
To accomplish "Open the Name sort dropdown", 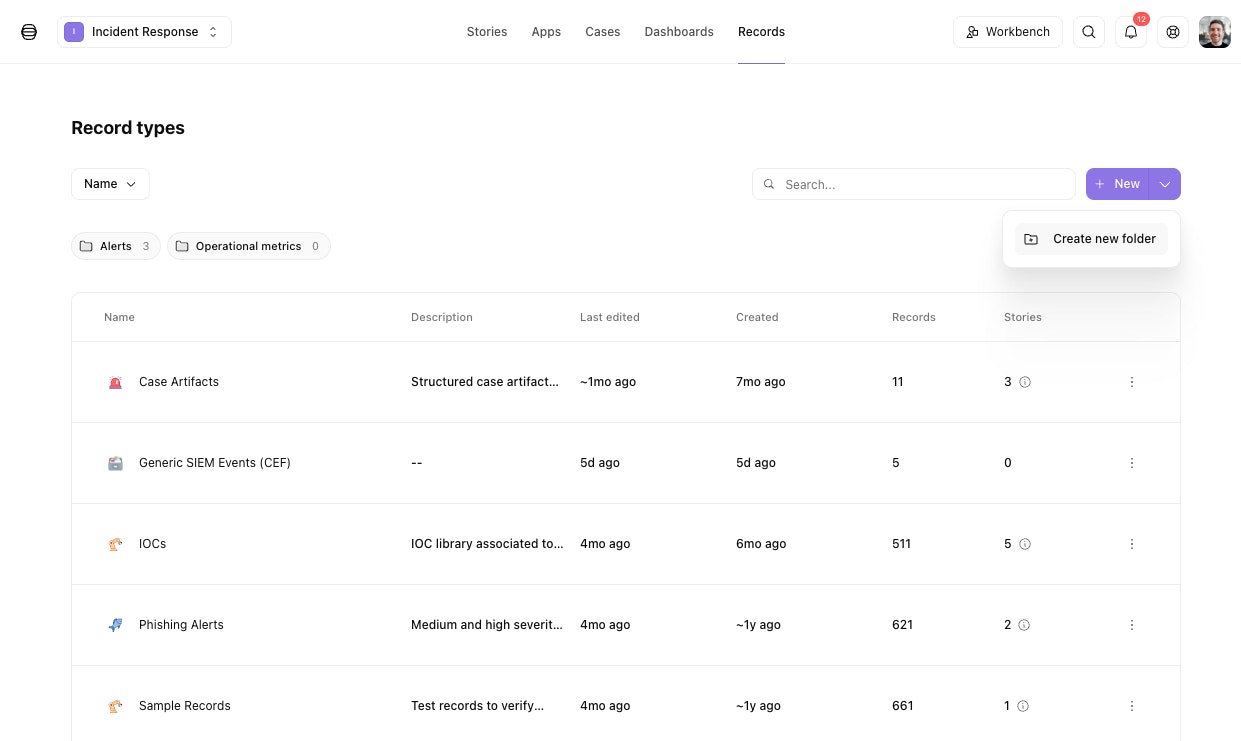I will (110, 184).
